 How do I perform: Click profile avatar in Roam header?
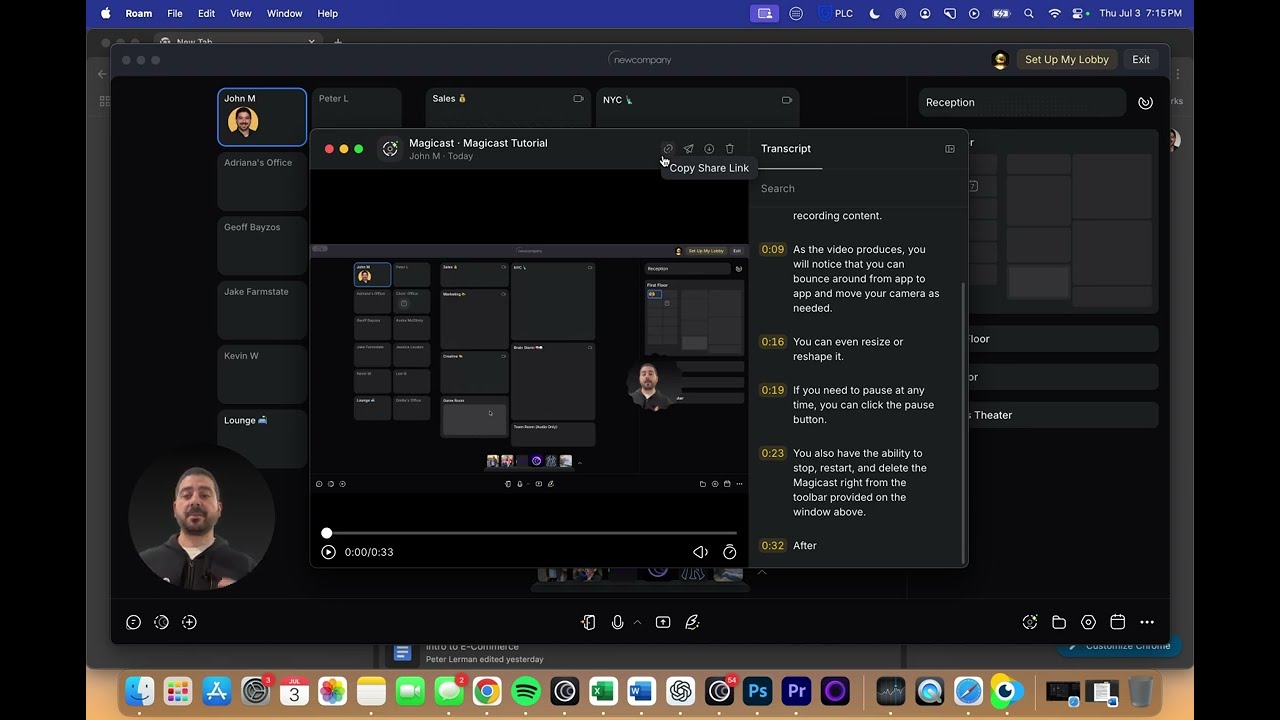point(1000,60)
